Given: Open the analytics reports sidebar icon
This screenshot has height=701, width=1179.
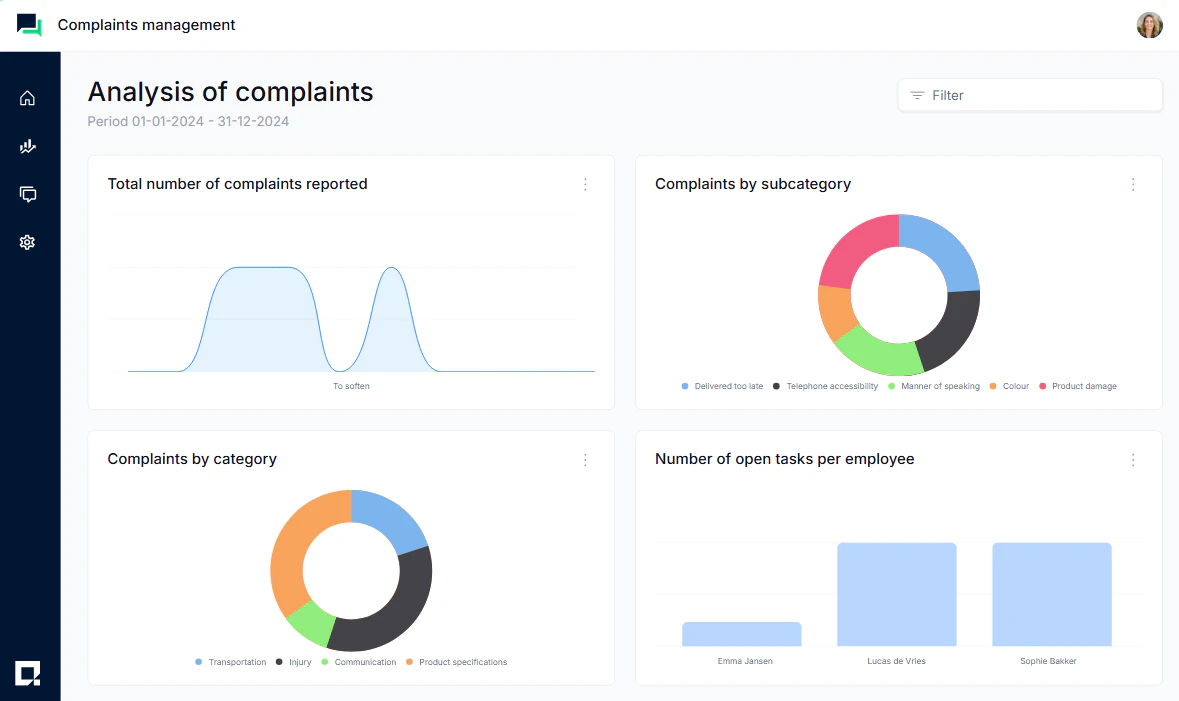Looking at the screenshot, I should (27, 146).
